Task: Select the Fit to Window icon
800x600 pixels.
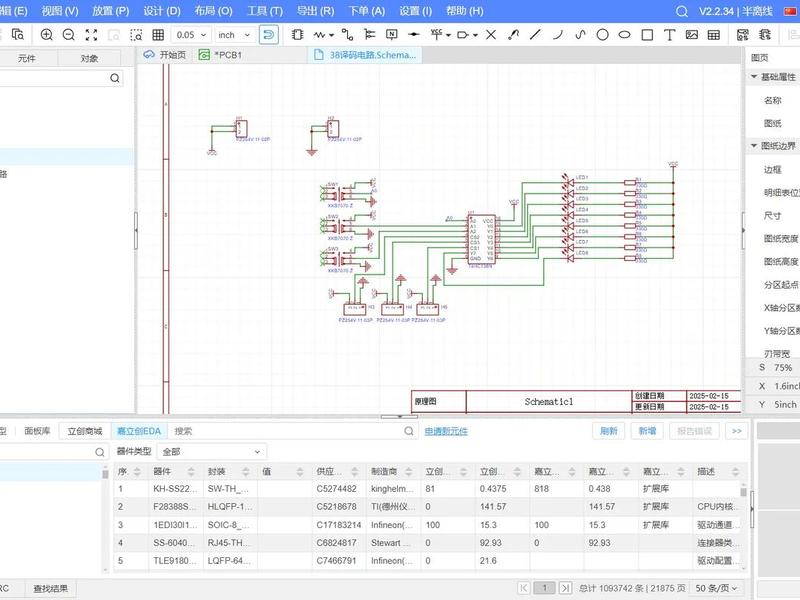Action: pyautogui.click(x=91, y=35)
